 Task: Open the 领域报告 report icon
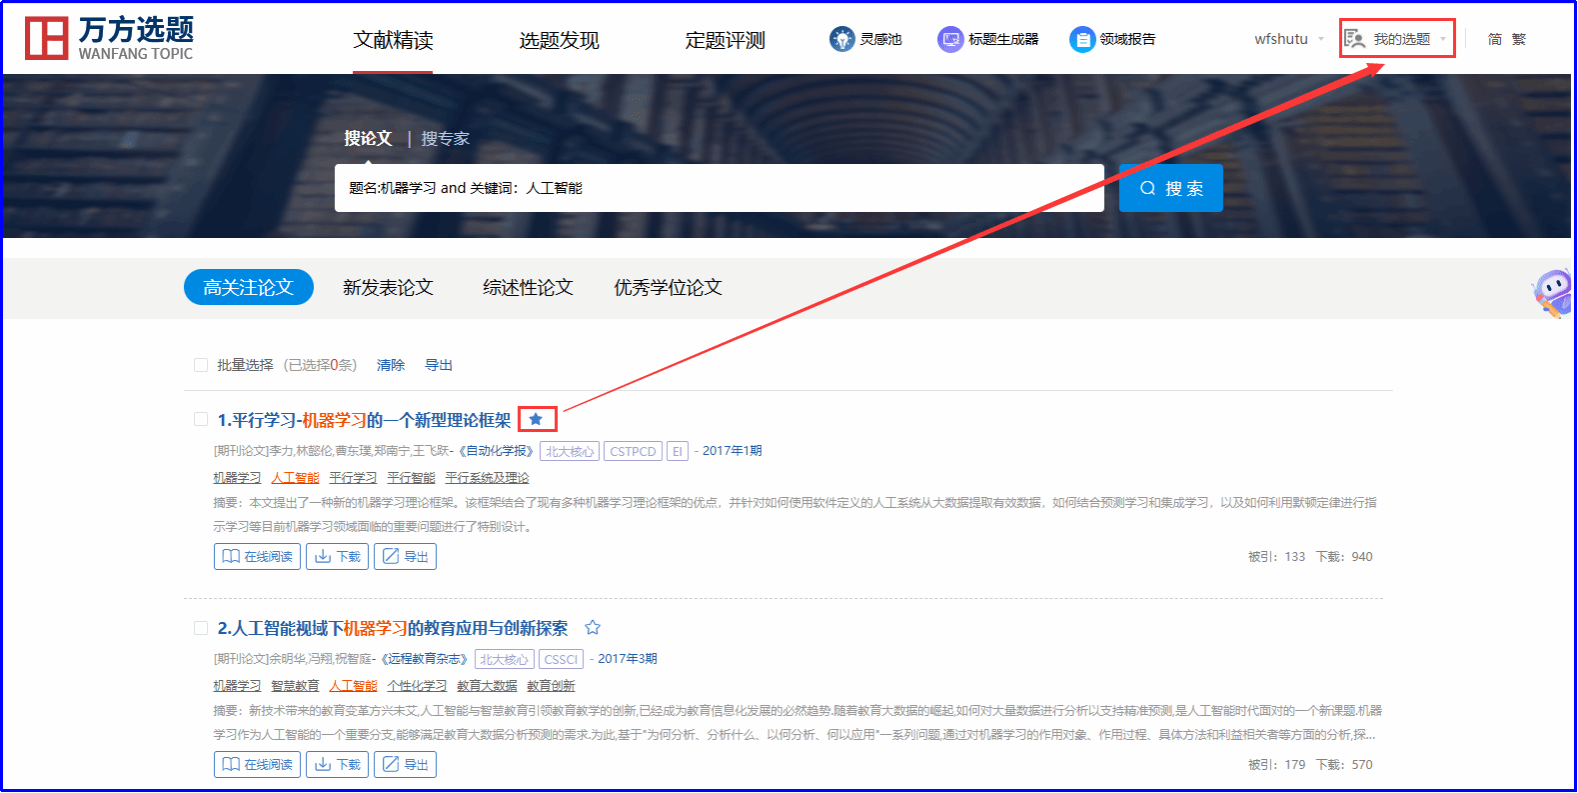coord(1082,39)
